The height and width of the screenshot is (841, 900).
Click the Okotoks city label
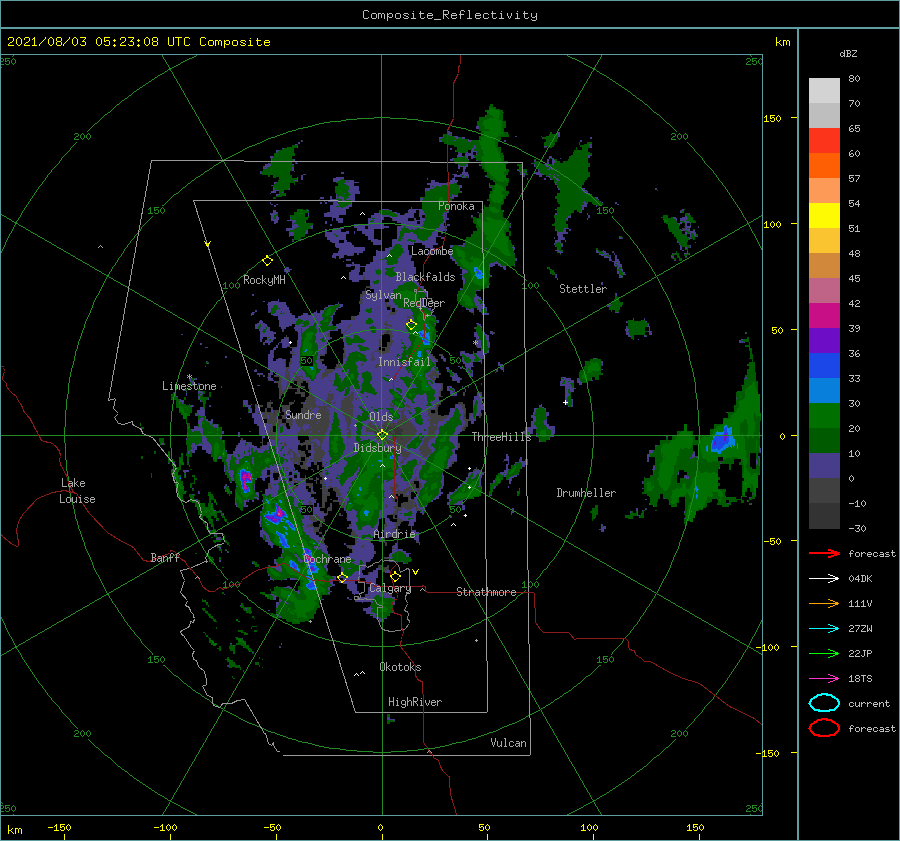coord(400,667)
